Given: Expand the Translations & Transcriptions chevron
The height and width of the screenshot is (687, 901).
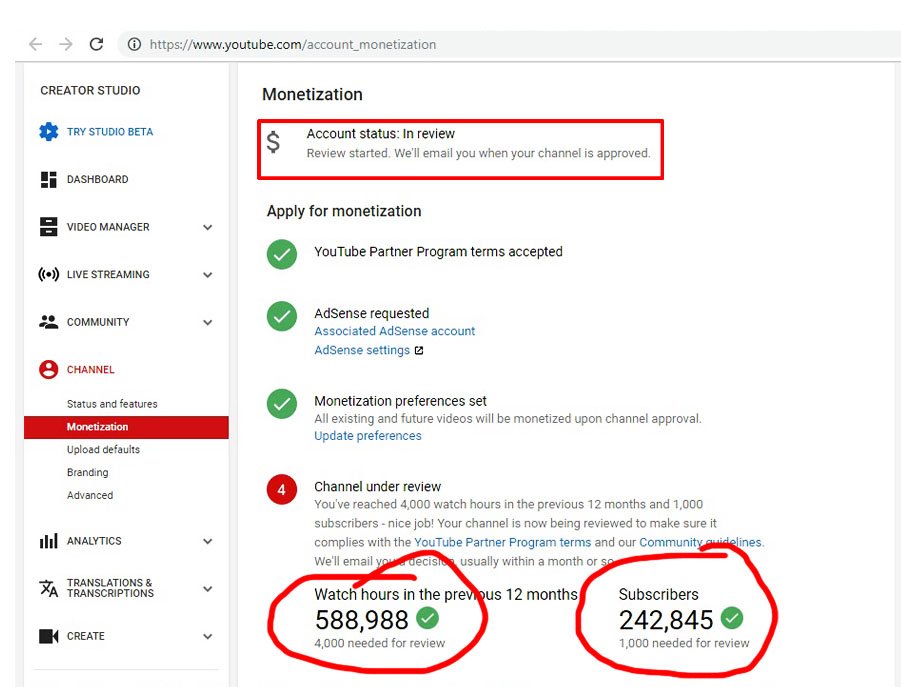Looking at the screenshot, I should pyautogui.click(x=207, y=589).
